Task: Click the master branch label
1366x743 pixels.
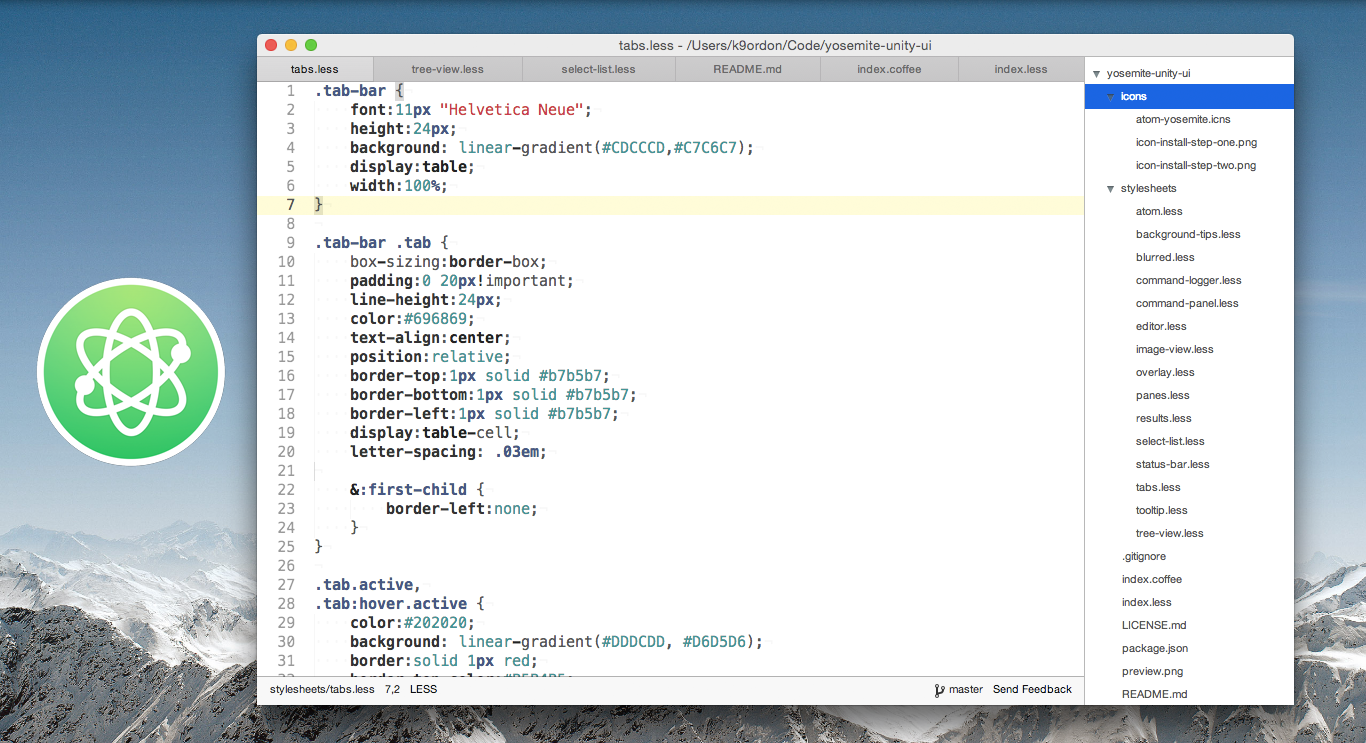Action: point(966,689)
